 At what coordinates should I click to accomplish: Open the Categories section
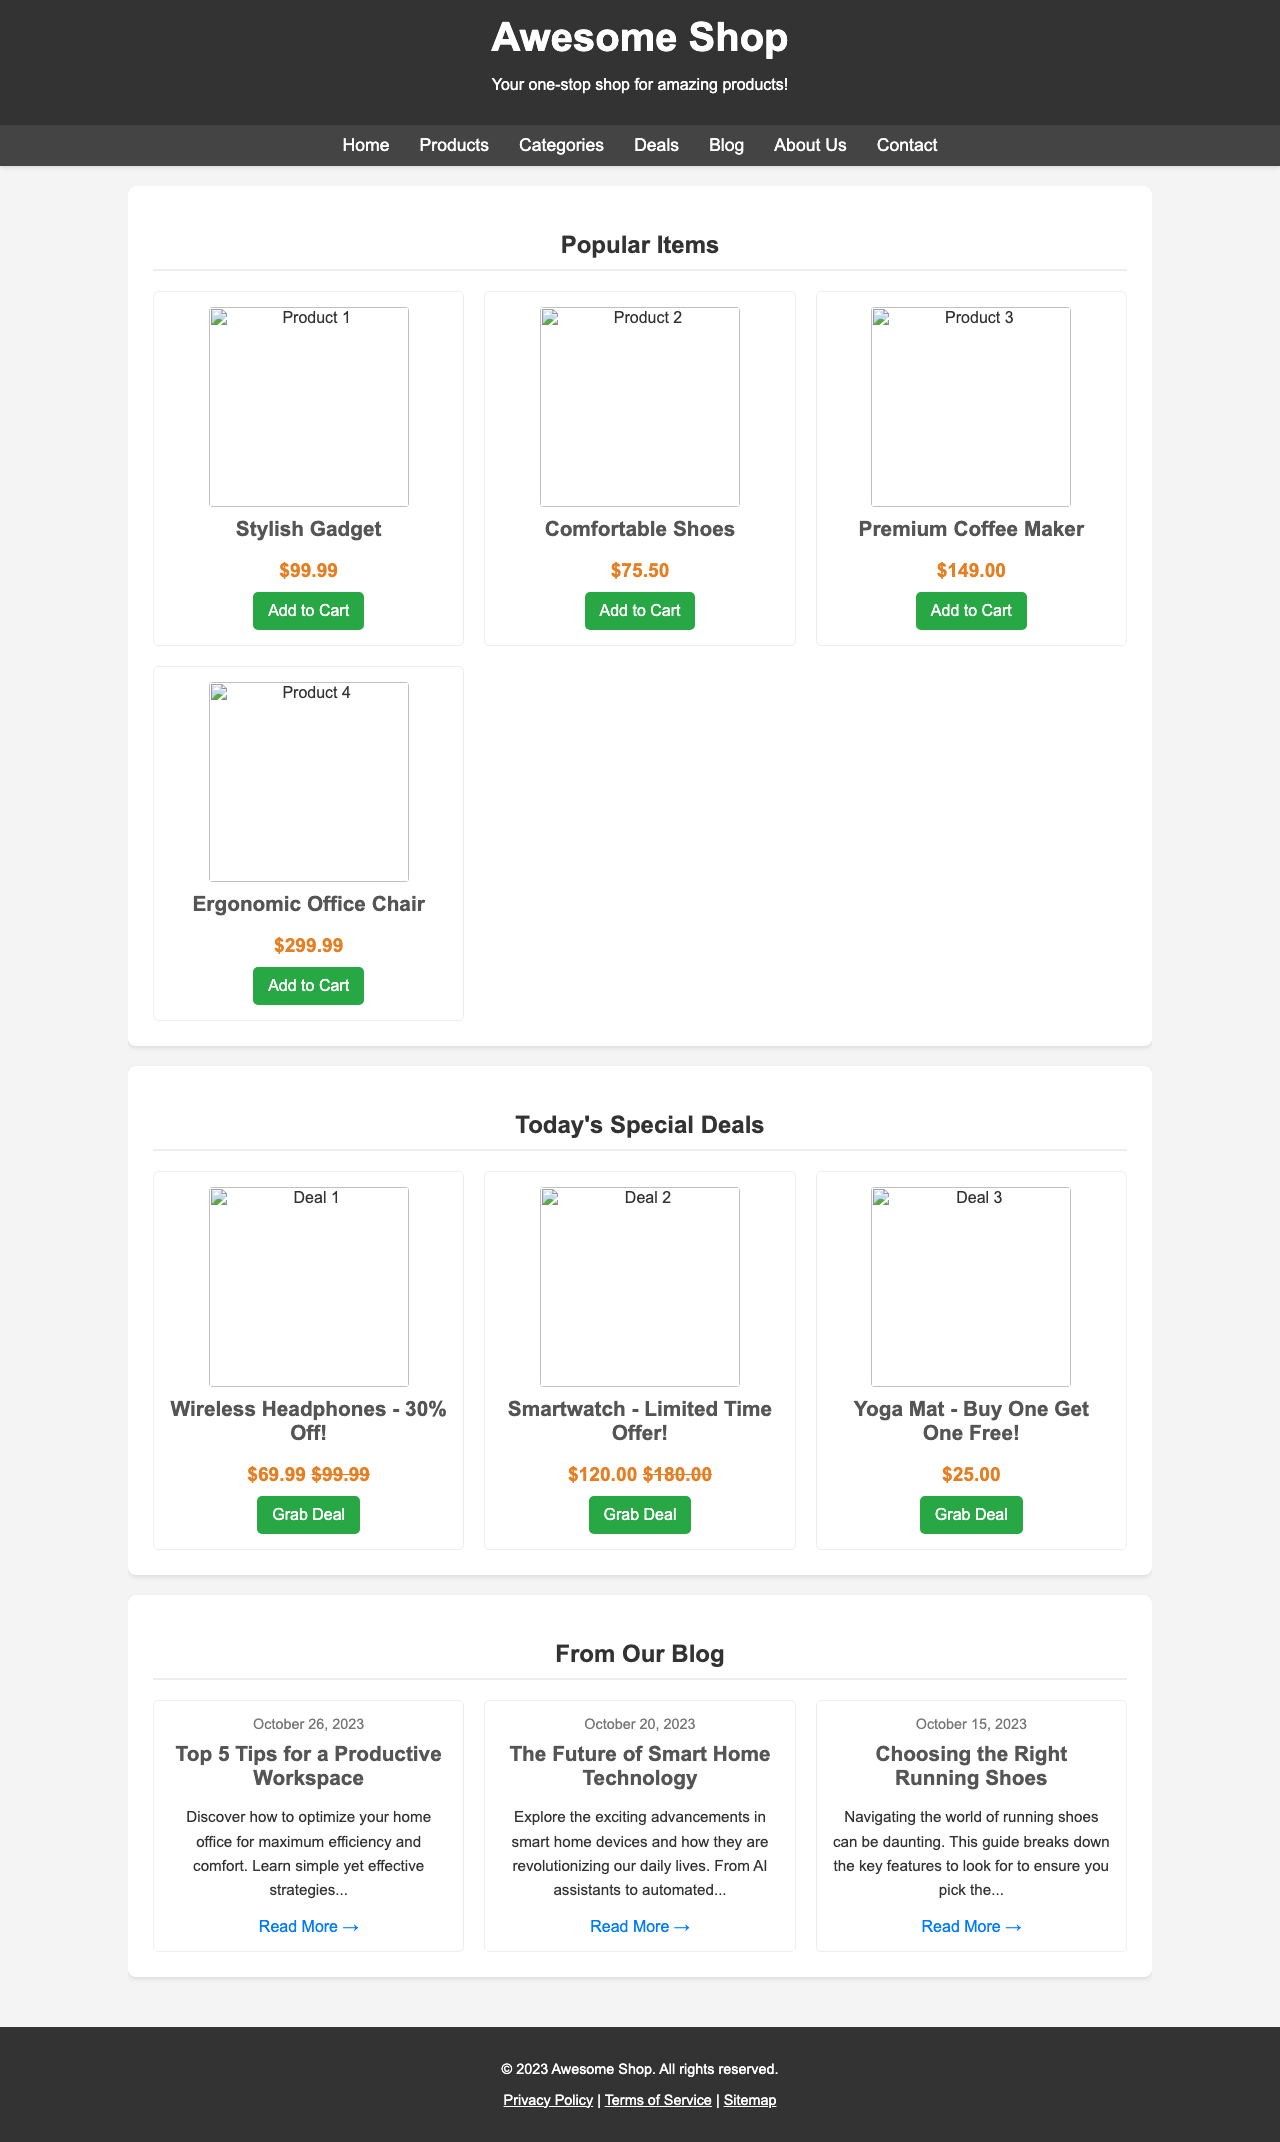pyautogui.click(x=561, y=145)
